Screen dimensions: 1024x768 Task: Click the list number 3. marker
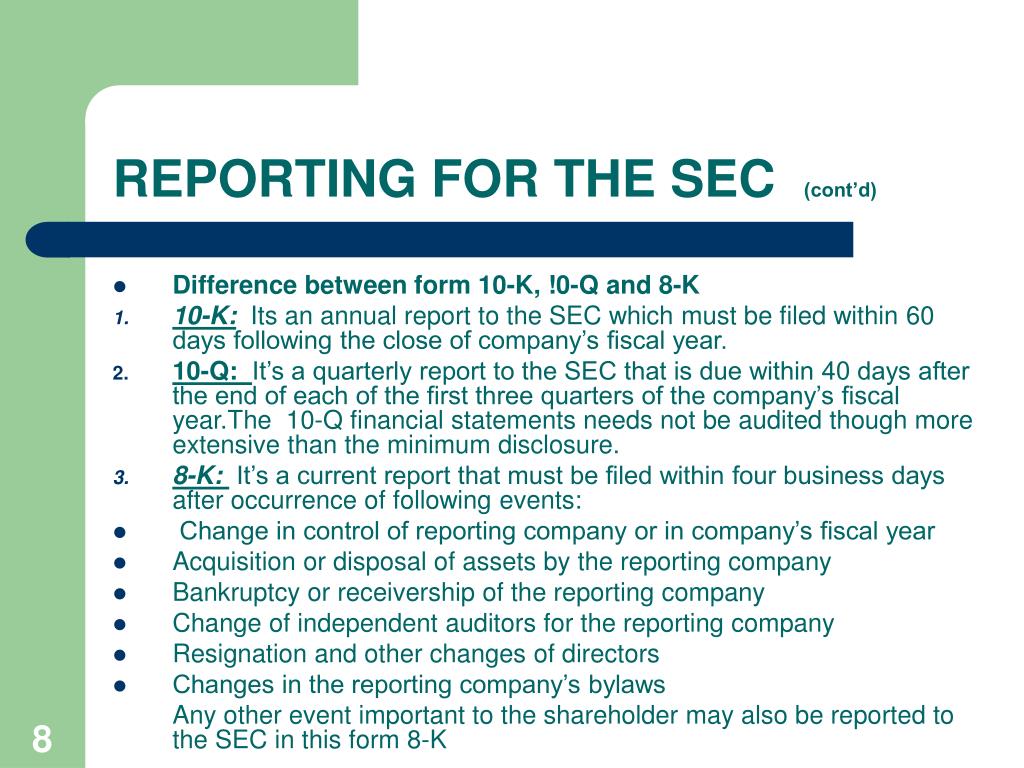pyautogui.click(x=121, y=478)
